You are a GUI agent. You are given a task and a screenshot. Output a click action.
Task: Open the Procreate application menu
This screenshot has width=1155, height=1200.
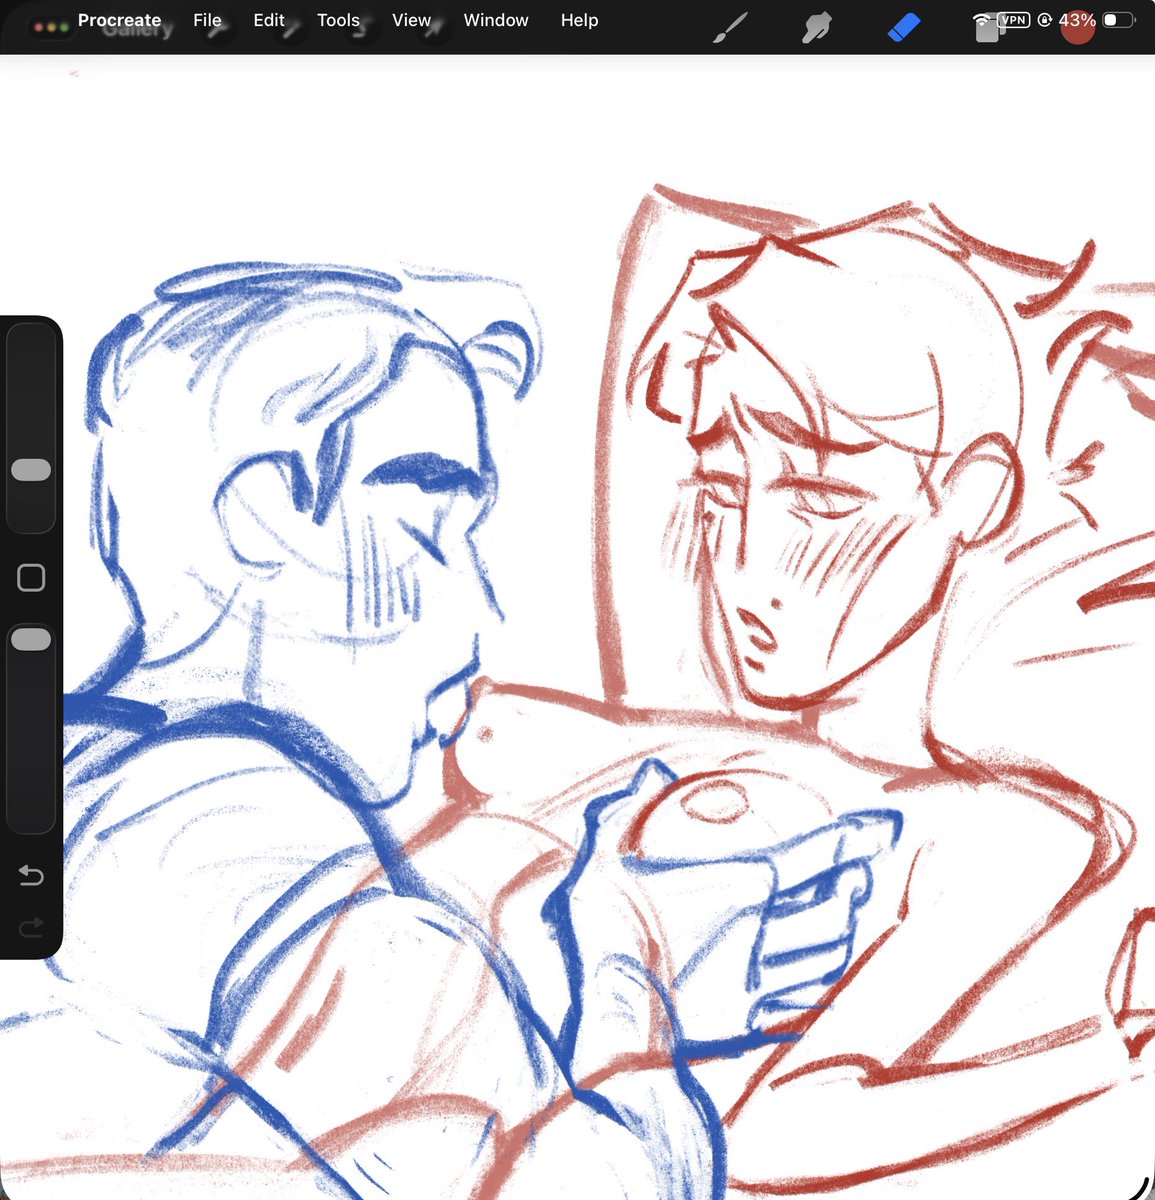(119, 20)
